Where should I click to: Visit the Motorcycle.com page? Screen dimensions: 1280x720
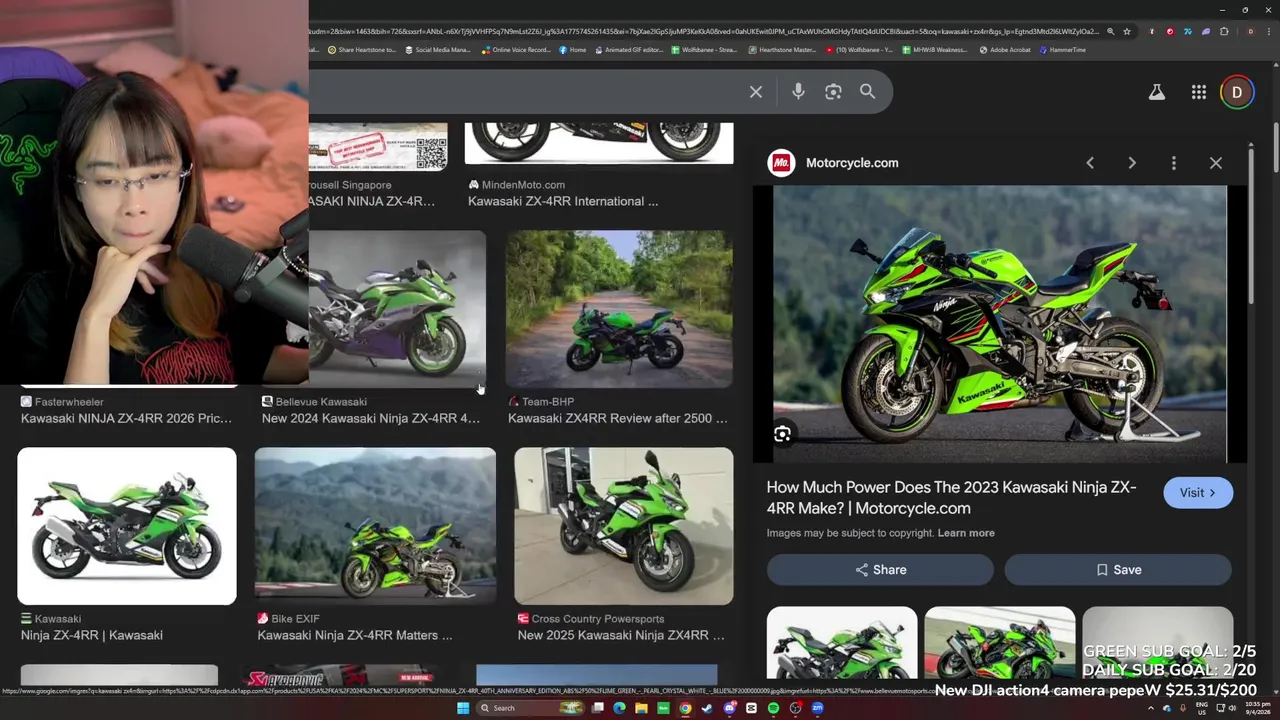coord(1198,493)
